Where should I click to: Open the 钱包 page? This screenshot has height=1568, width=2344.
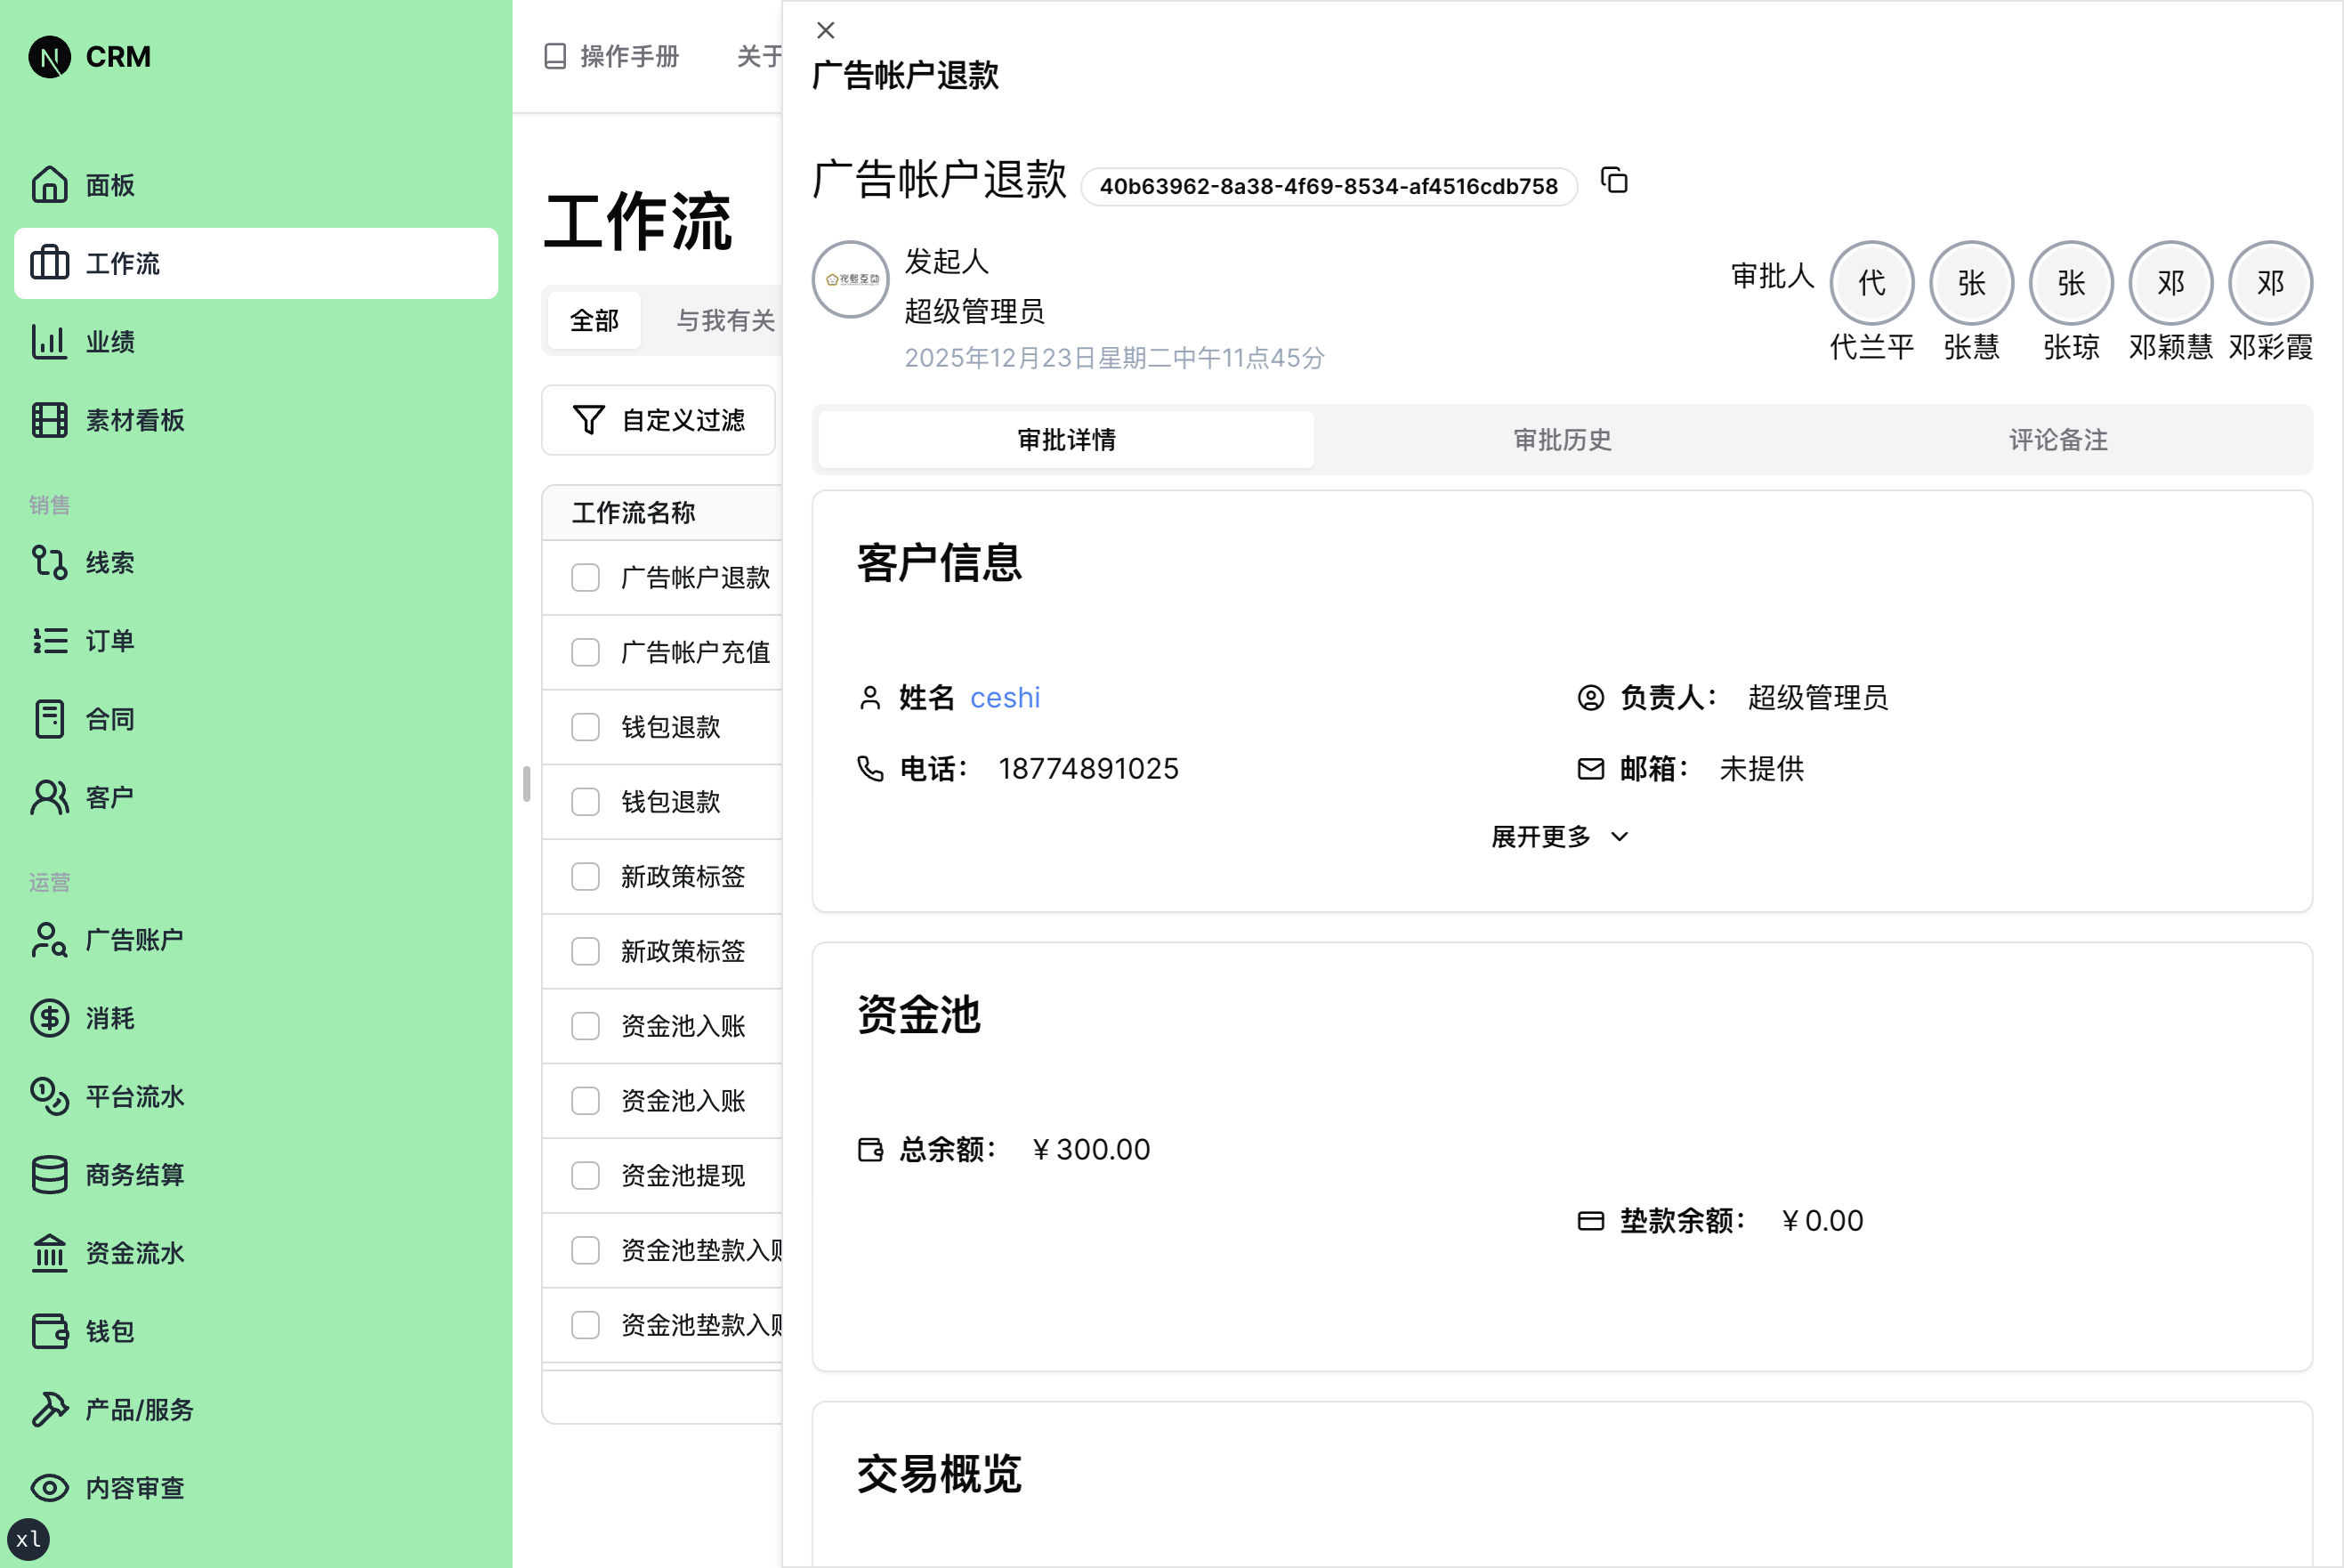(x=110, y=1331)
